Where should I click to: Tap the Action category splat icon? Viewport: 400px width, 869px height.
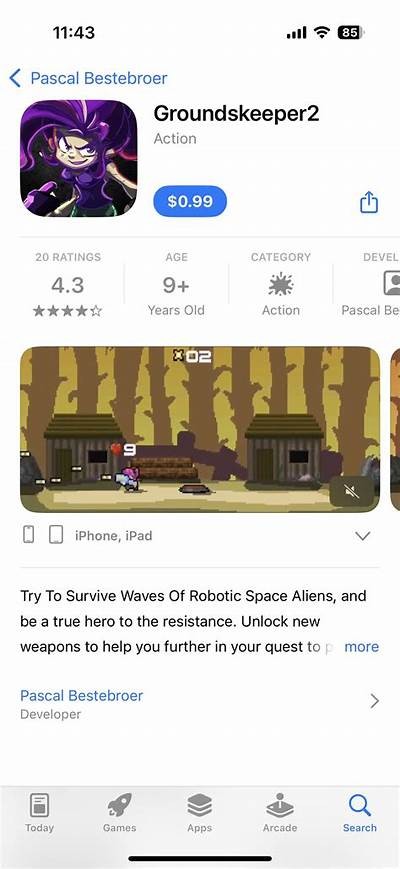coord(281,285)
